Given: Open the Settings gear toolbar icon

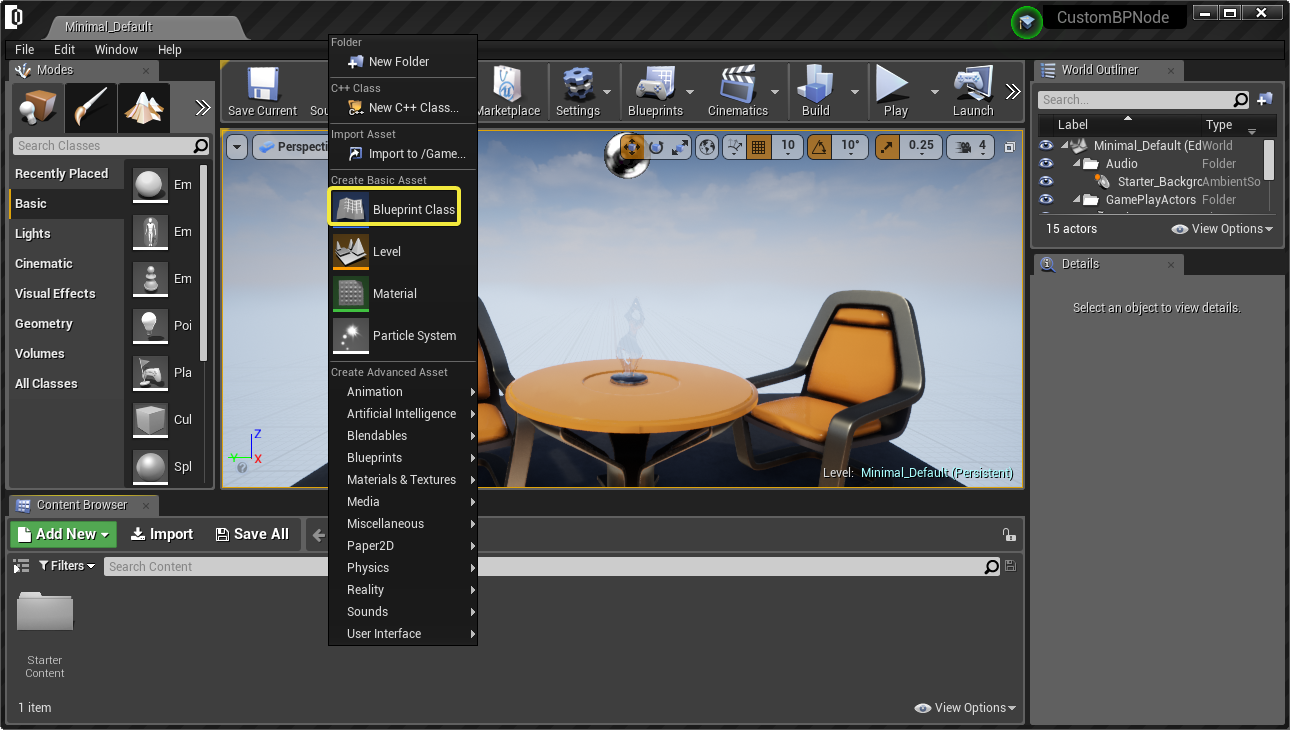Looking at the screenshot, I should pyautogui.click(x=577, y=86).
